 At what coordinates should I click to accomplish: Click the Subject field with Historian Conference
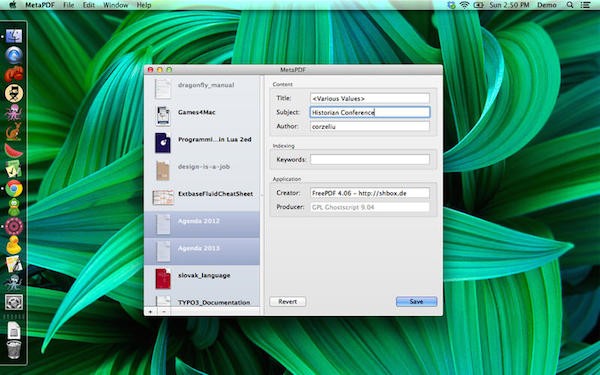[x=370, y=112]
